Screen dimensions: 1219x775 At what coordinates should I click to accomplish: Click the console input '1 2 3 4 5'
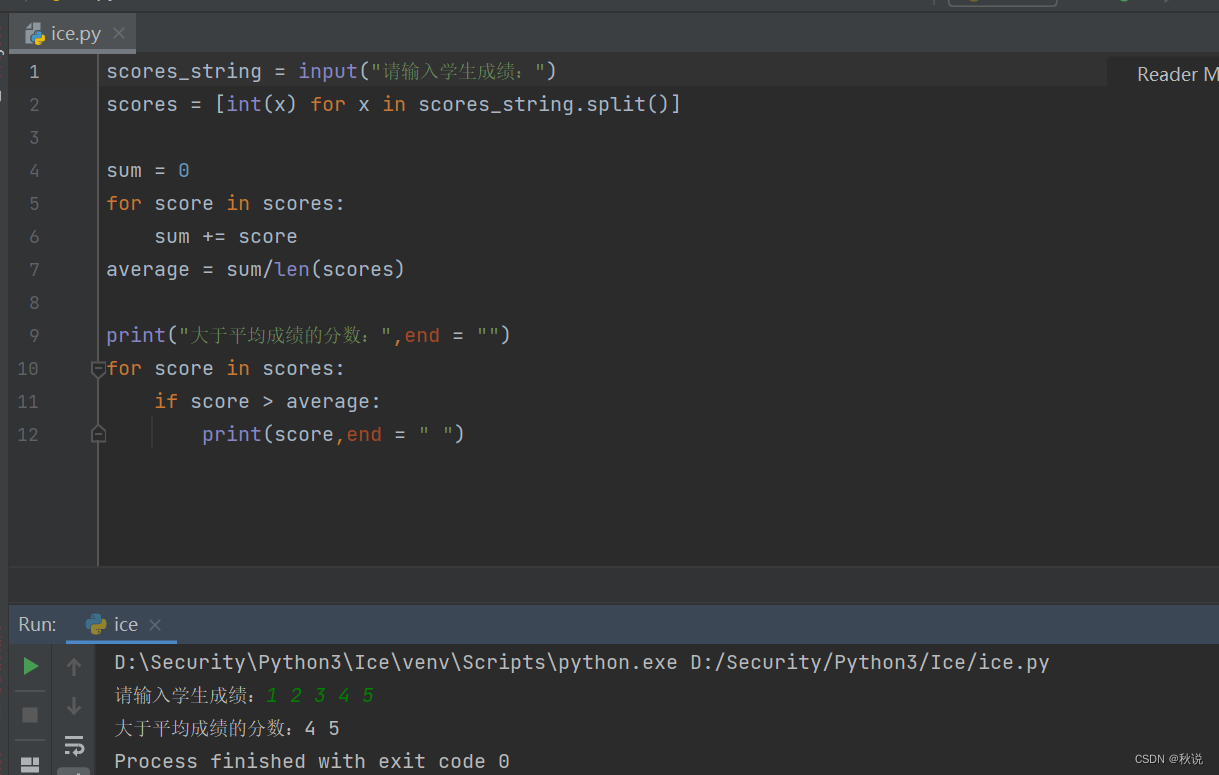click(320, 695)
